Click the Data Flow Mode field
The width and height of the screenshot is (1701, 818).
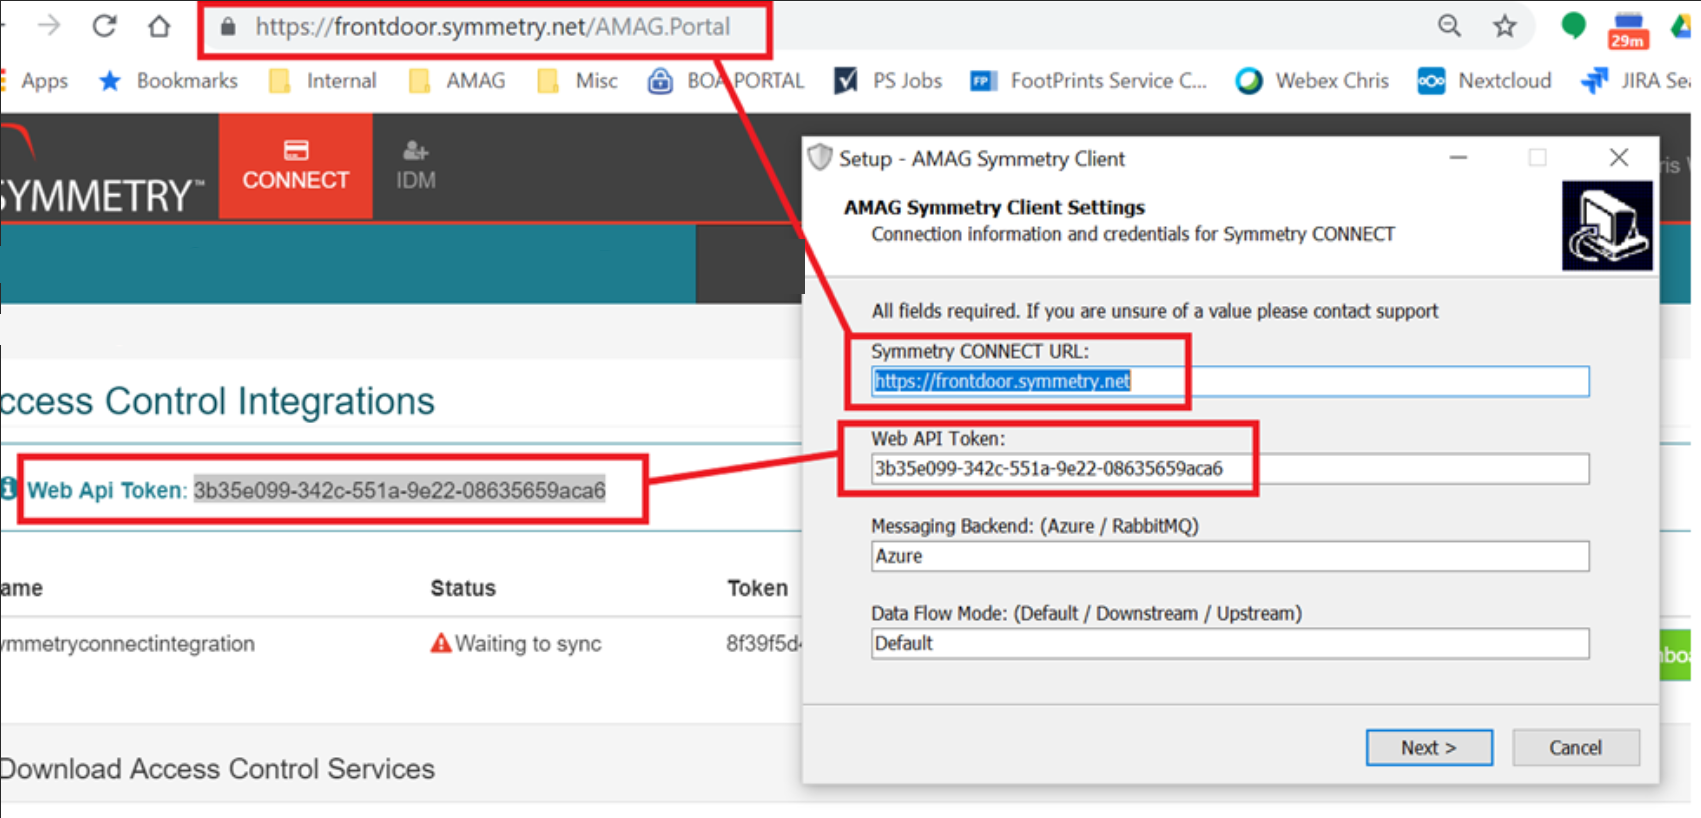tap(1229, 644)
